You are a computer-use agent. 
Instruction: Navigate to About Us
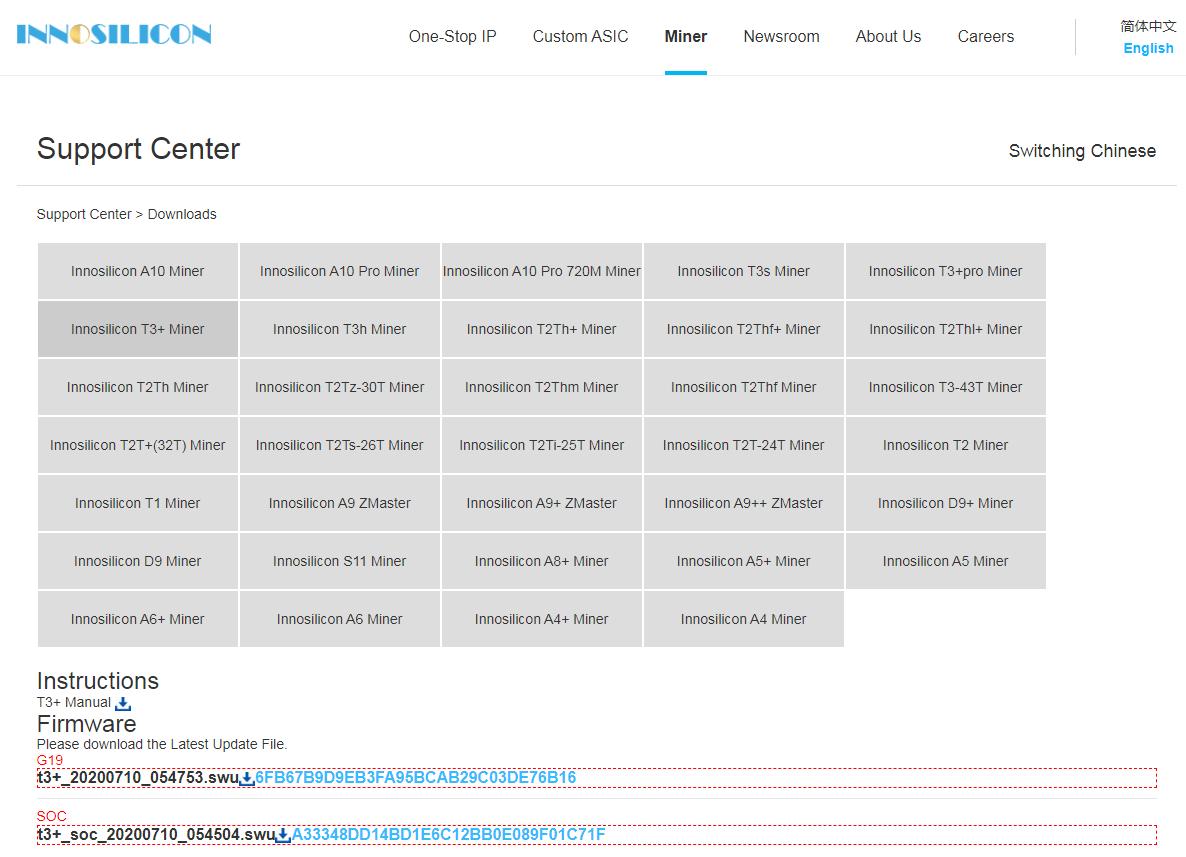pyautogui.click(x=888, y=37)
